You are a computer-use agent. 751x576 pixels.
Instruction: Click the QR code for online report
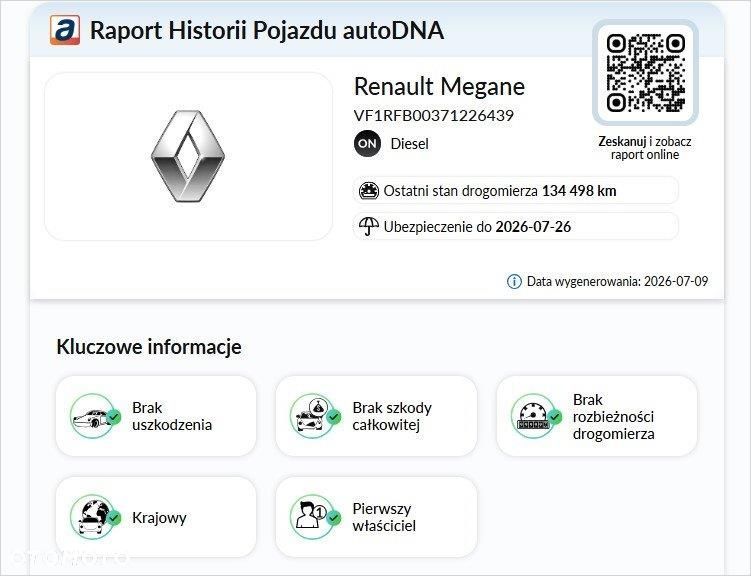(x=645, y=73)
